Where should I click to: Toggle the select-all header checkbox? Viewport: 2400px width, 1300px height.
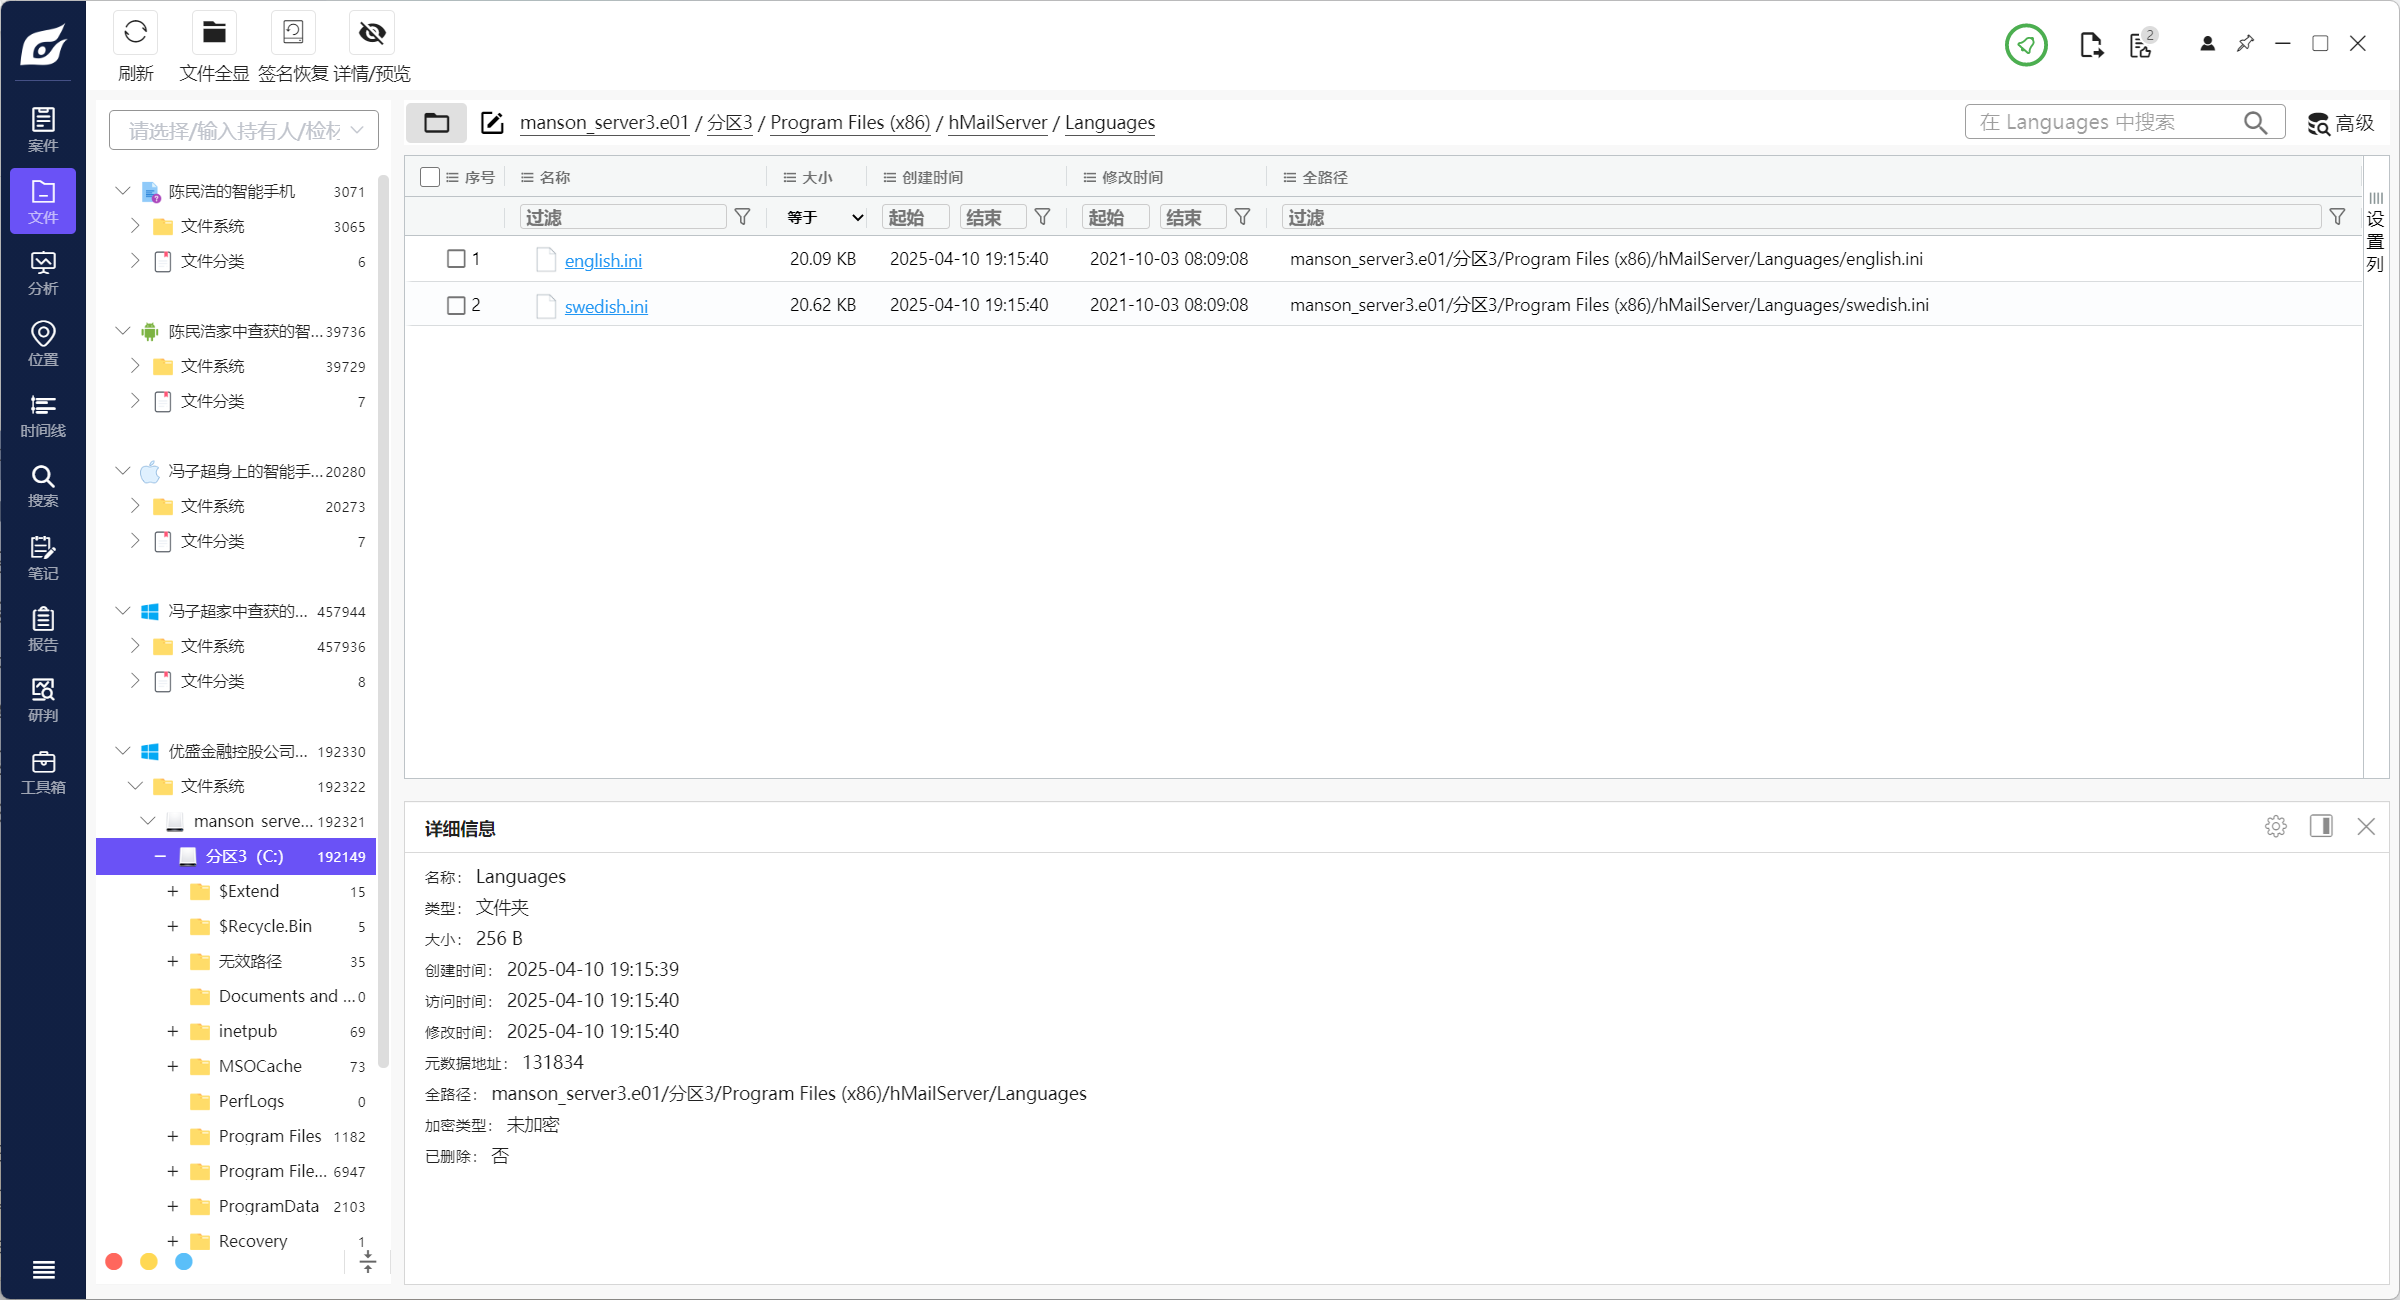pyautogui.click(x=430, y=177)
